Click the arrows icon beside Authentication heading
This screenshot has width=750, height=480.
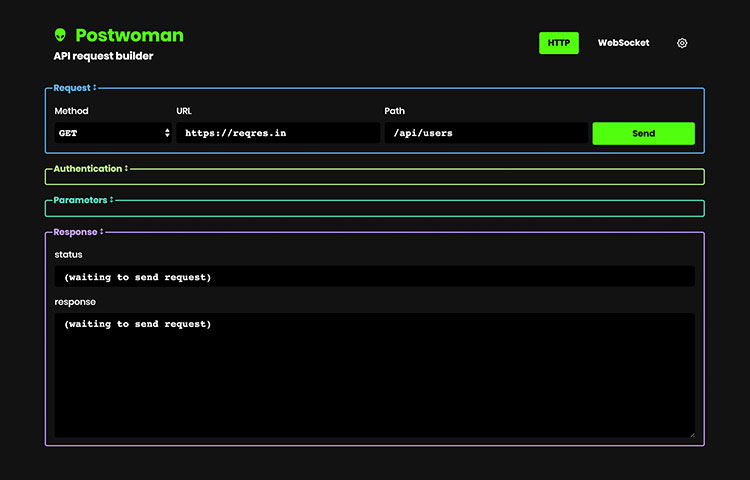[127, 169]
